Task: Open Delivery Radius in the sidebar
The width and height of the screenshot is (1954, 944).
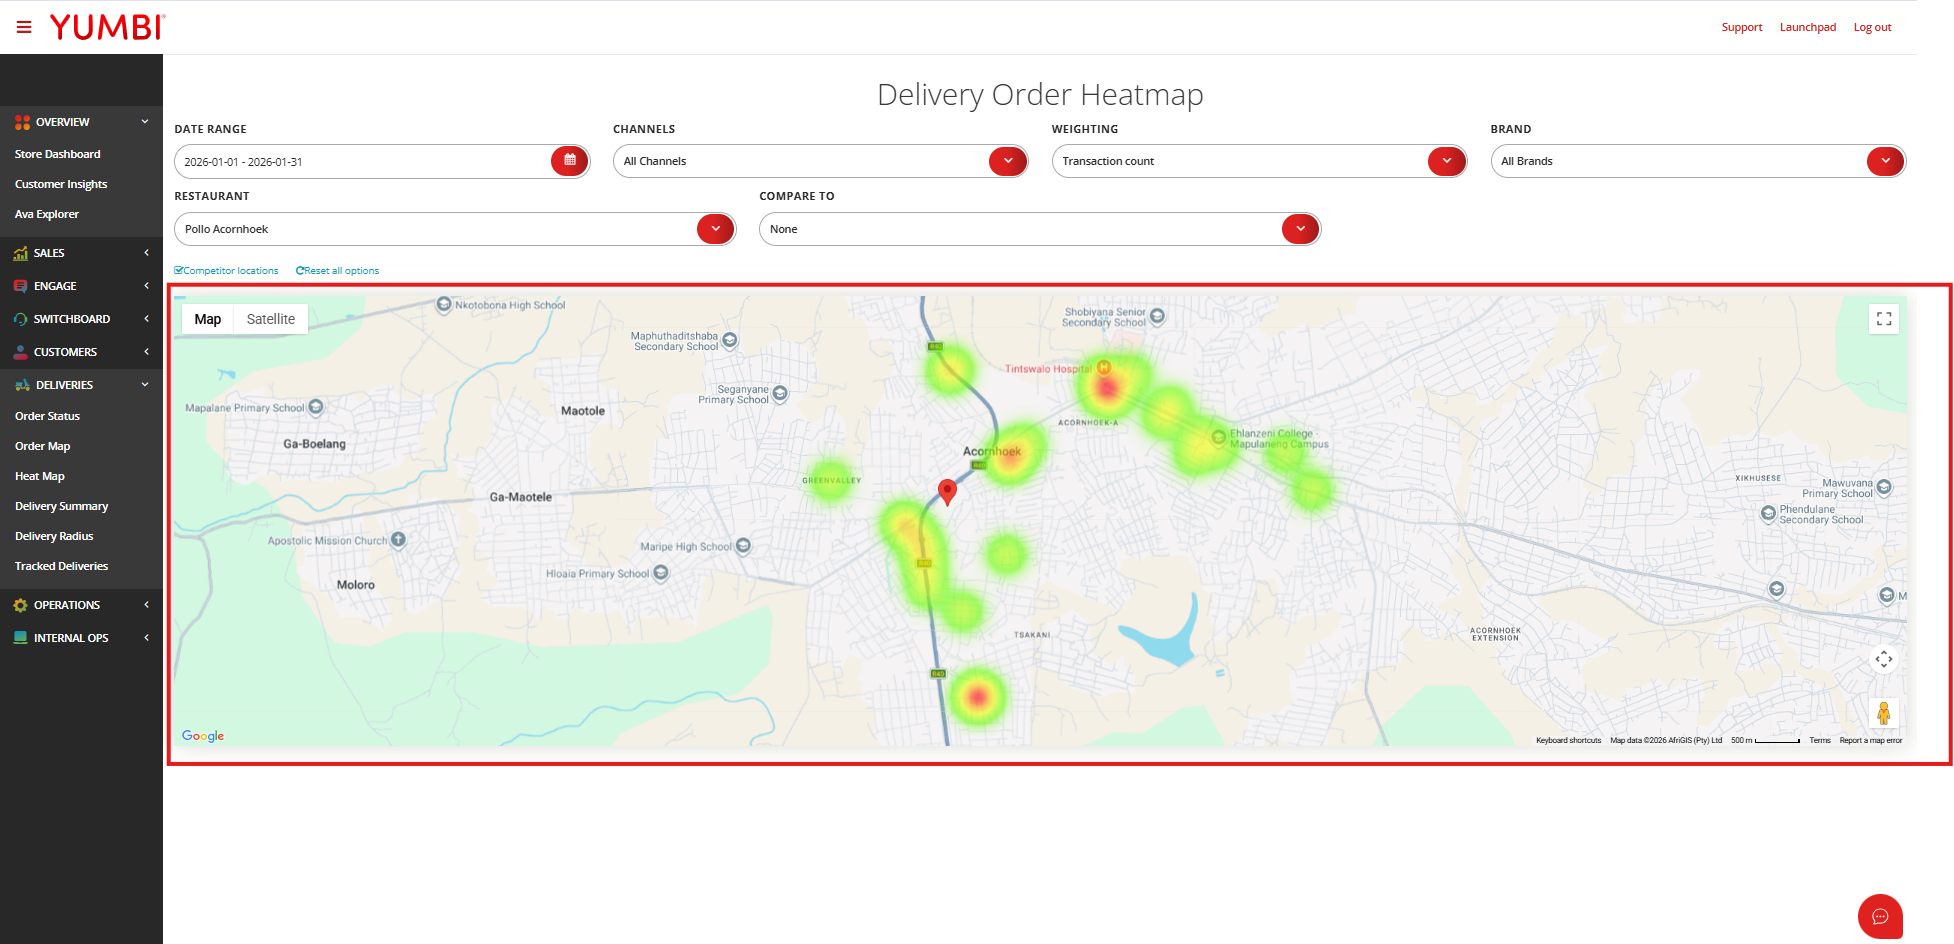Action: tap(54, 536)
